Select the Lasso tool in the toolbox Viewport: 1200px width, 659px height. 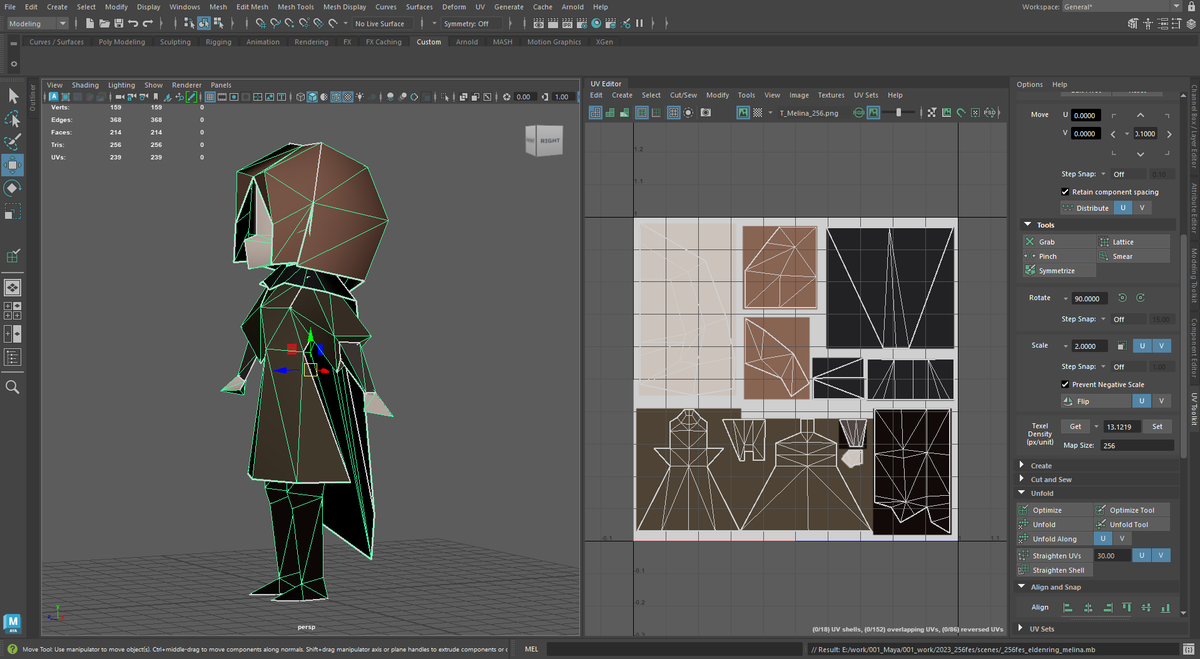click(13, 118)
